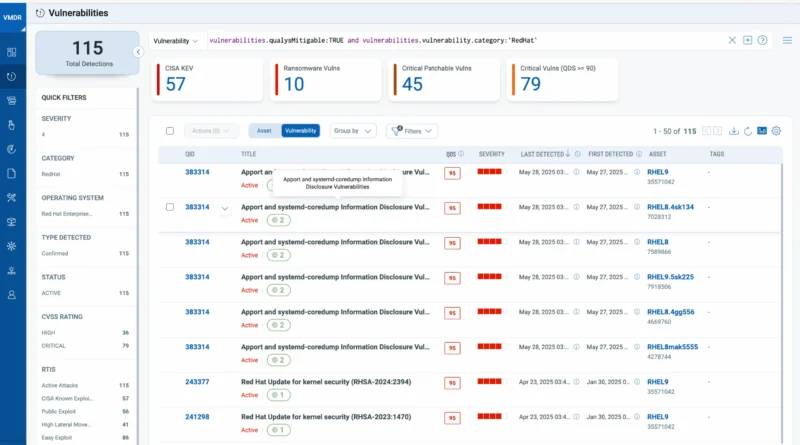The height and width of the screenshot is (445, 800).
Task: Refresh the vulnerability list
Action: pyautogui.click(x=748, y=131)
